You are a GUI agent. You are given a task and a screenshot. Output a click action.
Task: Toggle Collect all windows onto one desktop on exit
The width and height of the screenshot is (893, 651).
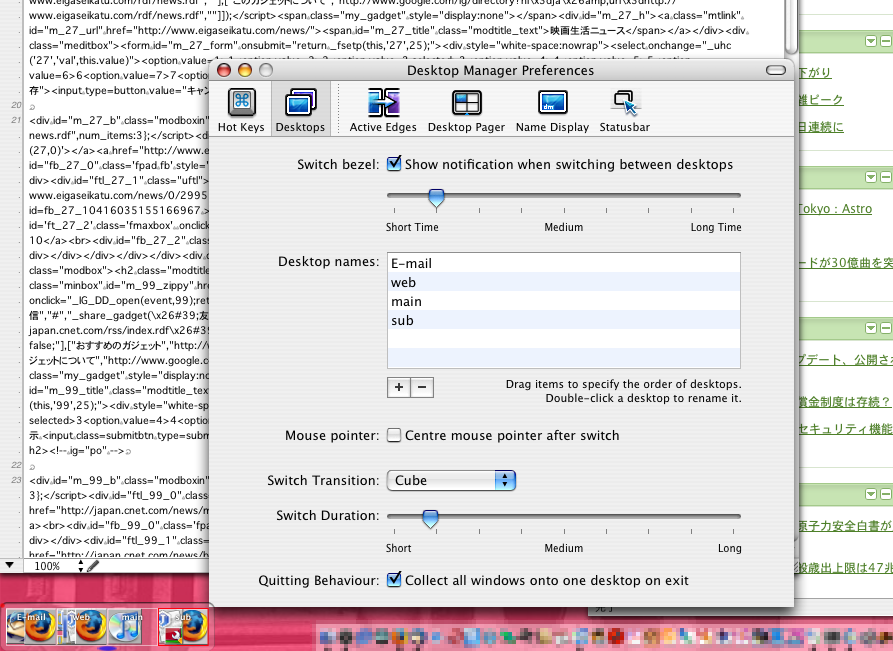click(394, 580)
